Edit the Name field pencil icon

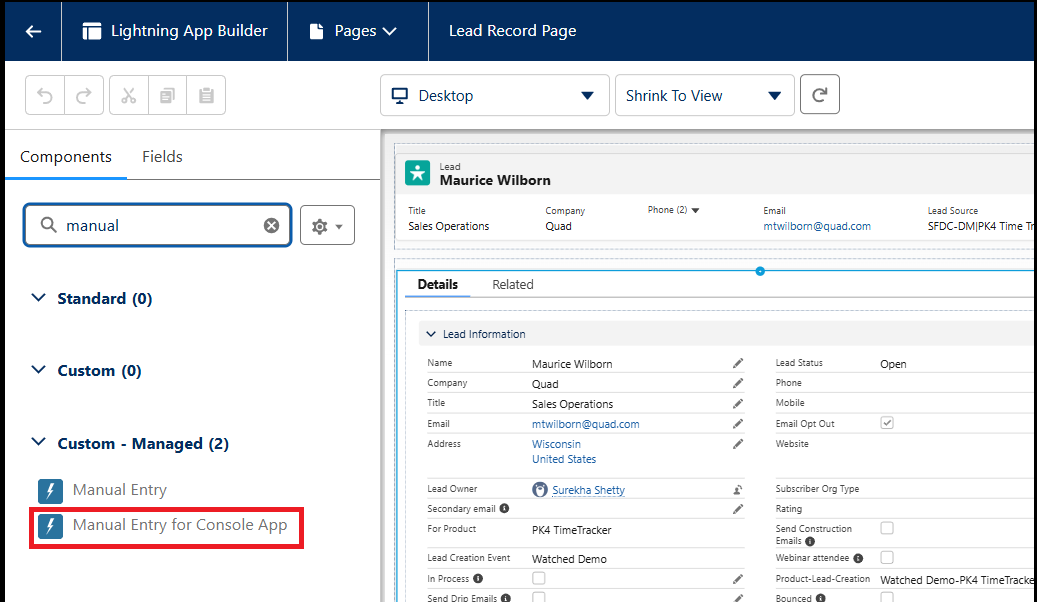tap(737, 363)
